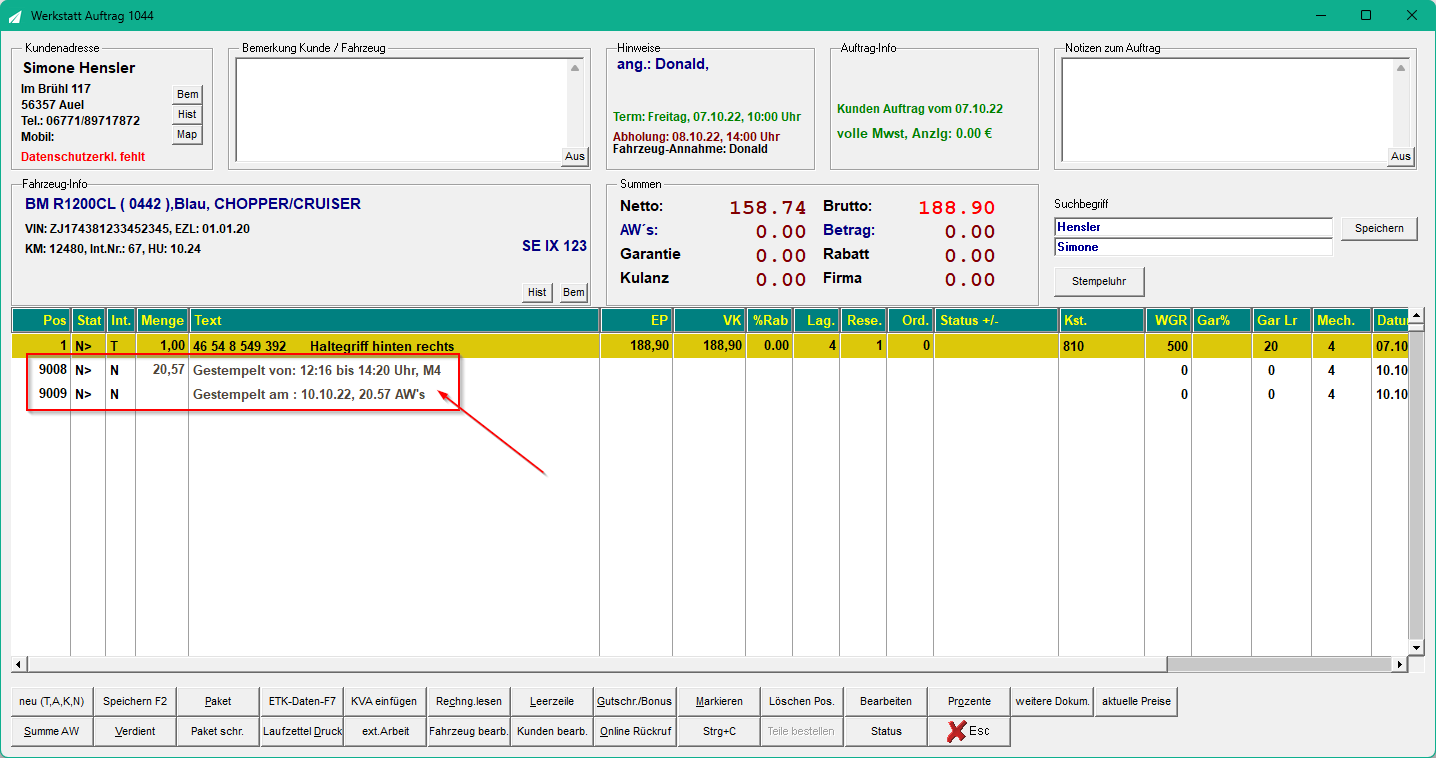Click the neu (T,A,K,N) button
The height and width of the screenshot is (758, 1436).
pyautogui.click(x=51, y=701)
